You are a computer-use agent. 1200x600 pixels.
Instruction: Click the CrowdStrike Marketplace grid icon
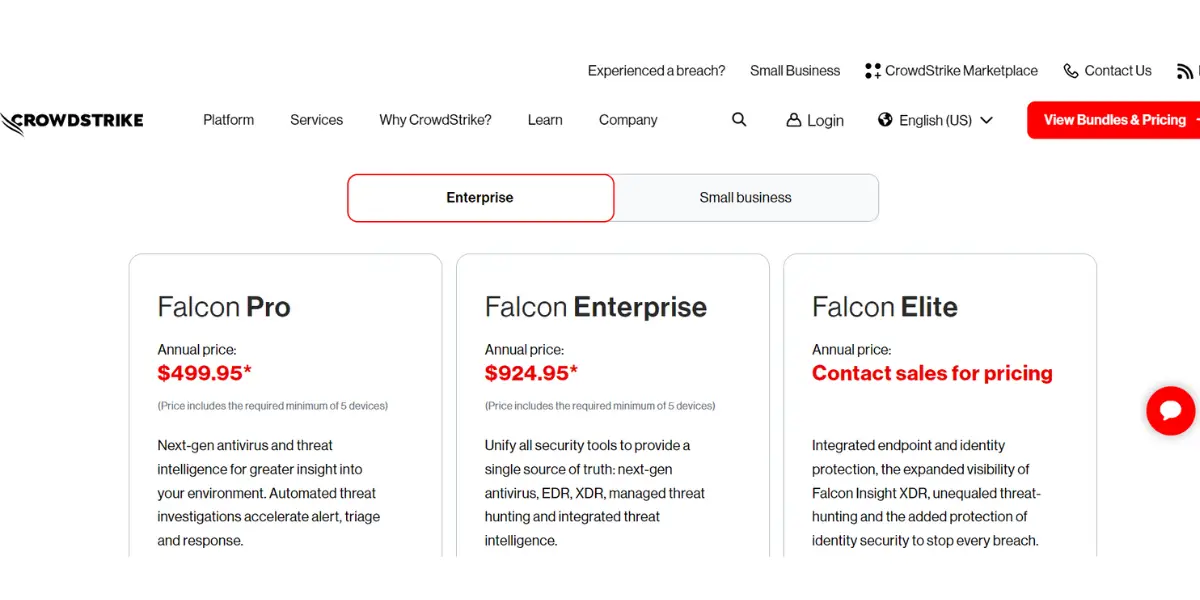point(873,71)
